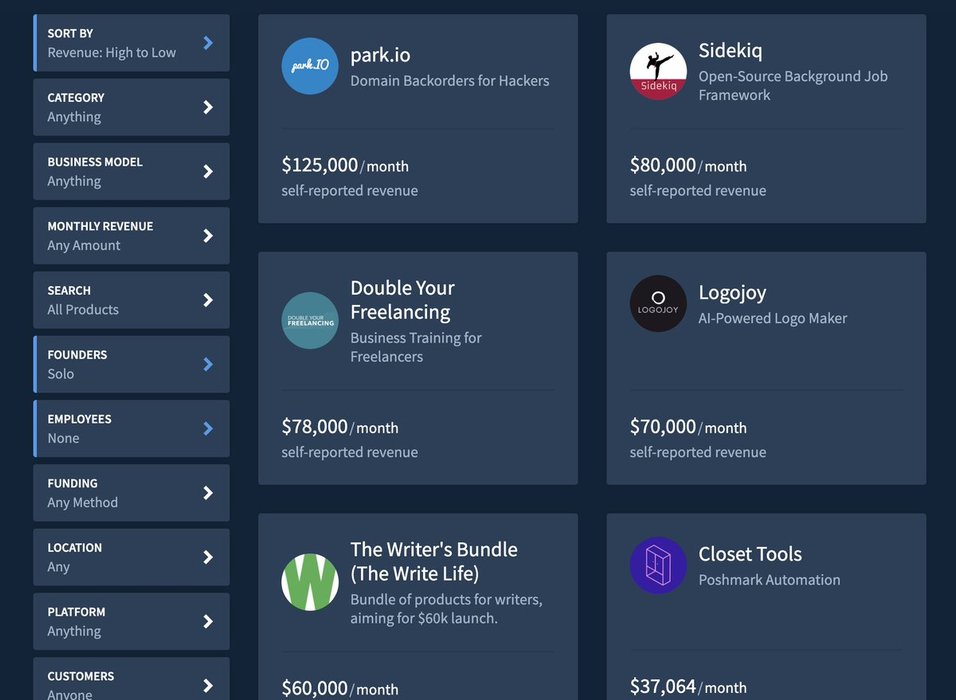Click the $125,000/month revenue figure

pos(345,165)
